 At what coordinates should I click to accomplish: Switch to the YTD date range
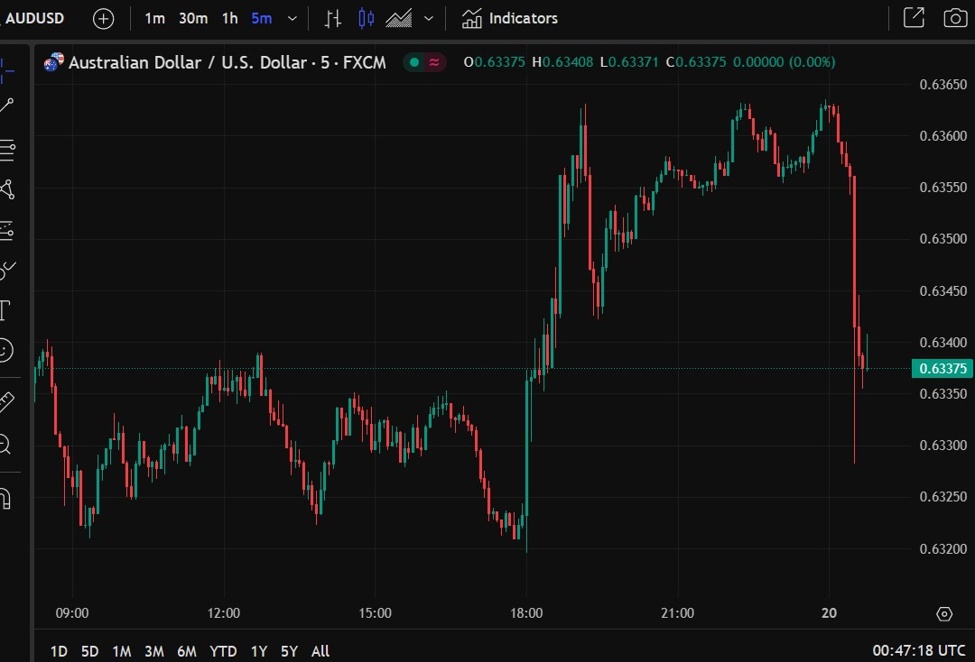pyautogui.click(x=223, y=651)
